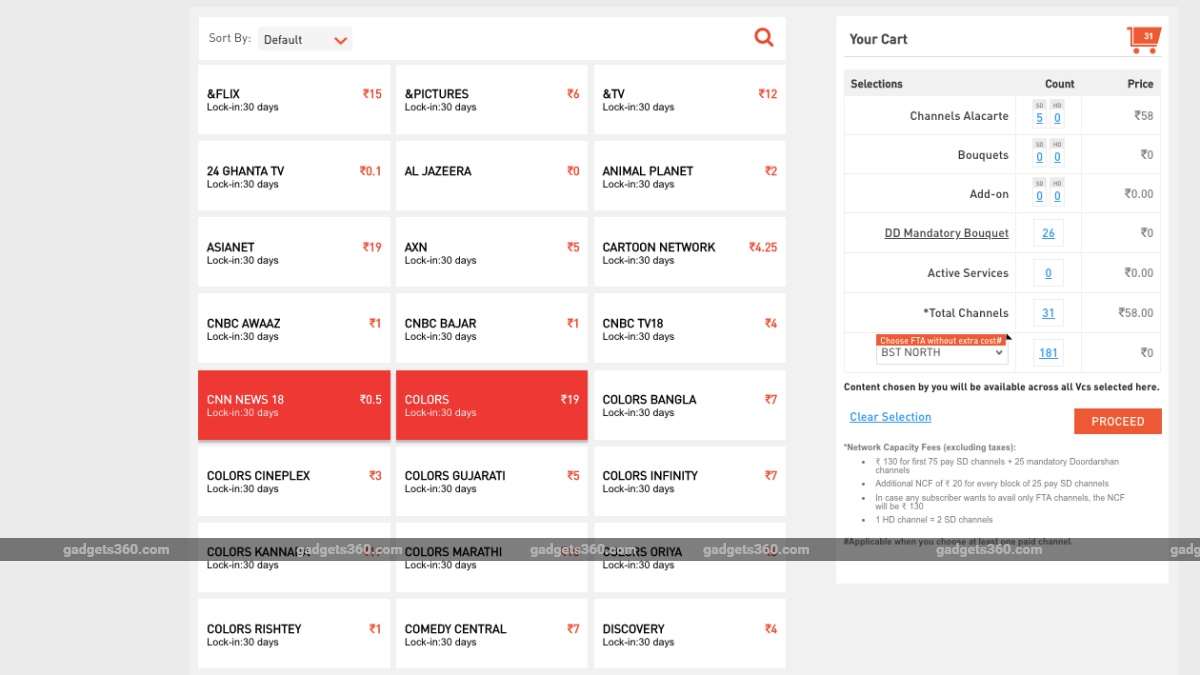
Task: Select the COLORS ORIYA channel card
Action: tap(690, 557)
